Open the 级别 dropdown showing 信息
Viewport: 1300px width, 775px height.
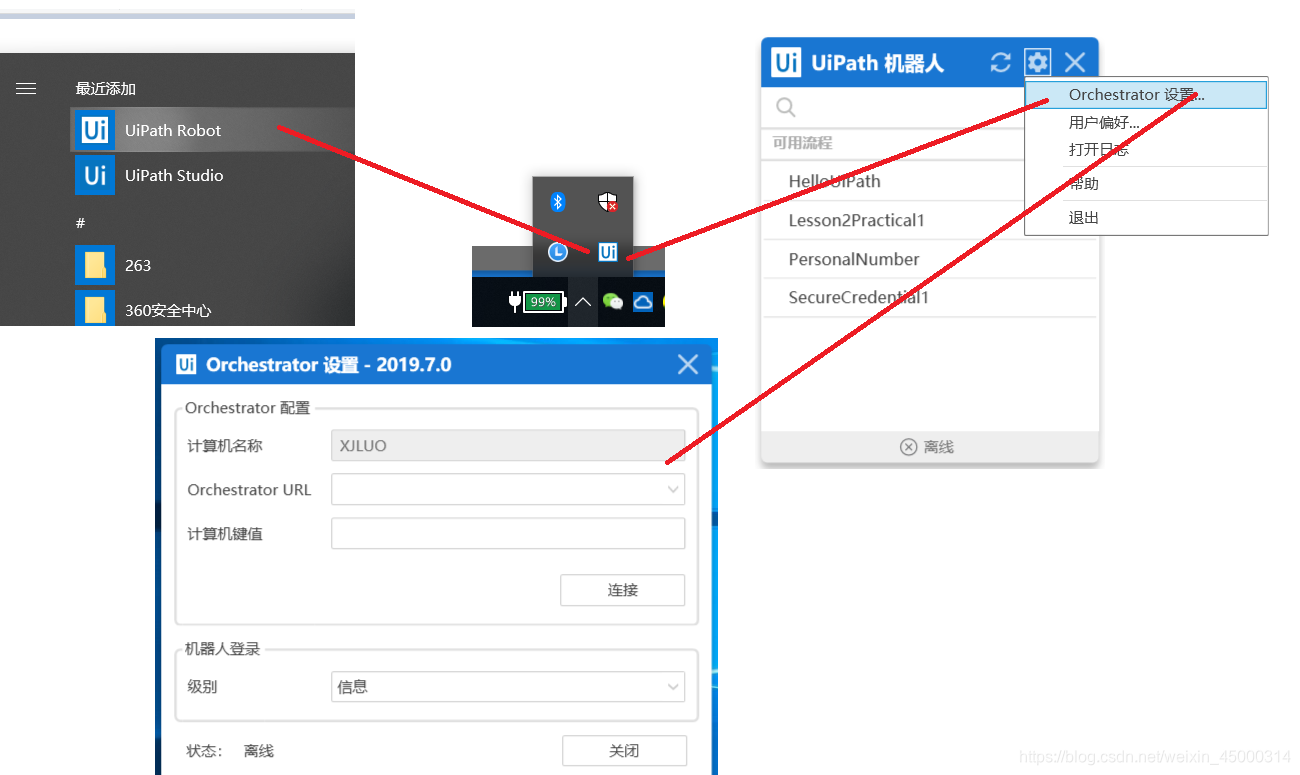click(x=508, y=687)
